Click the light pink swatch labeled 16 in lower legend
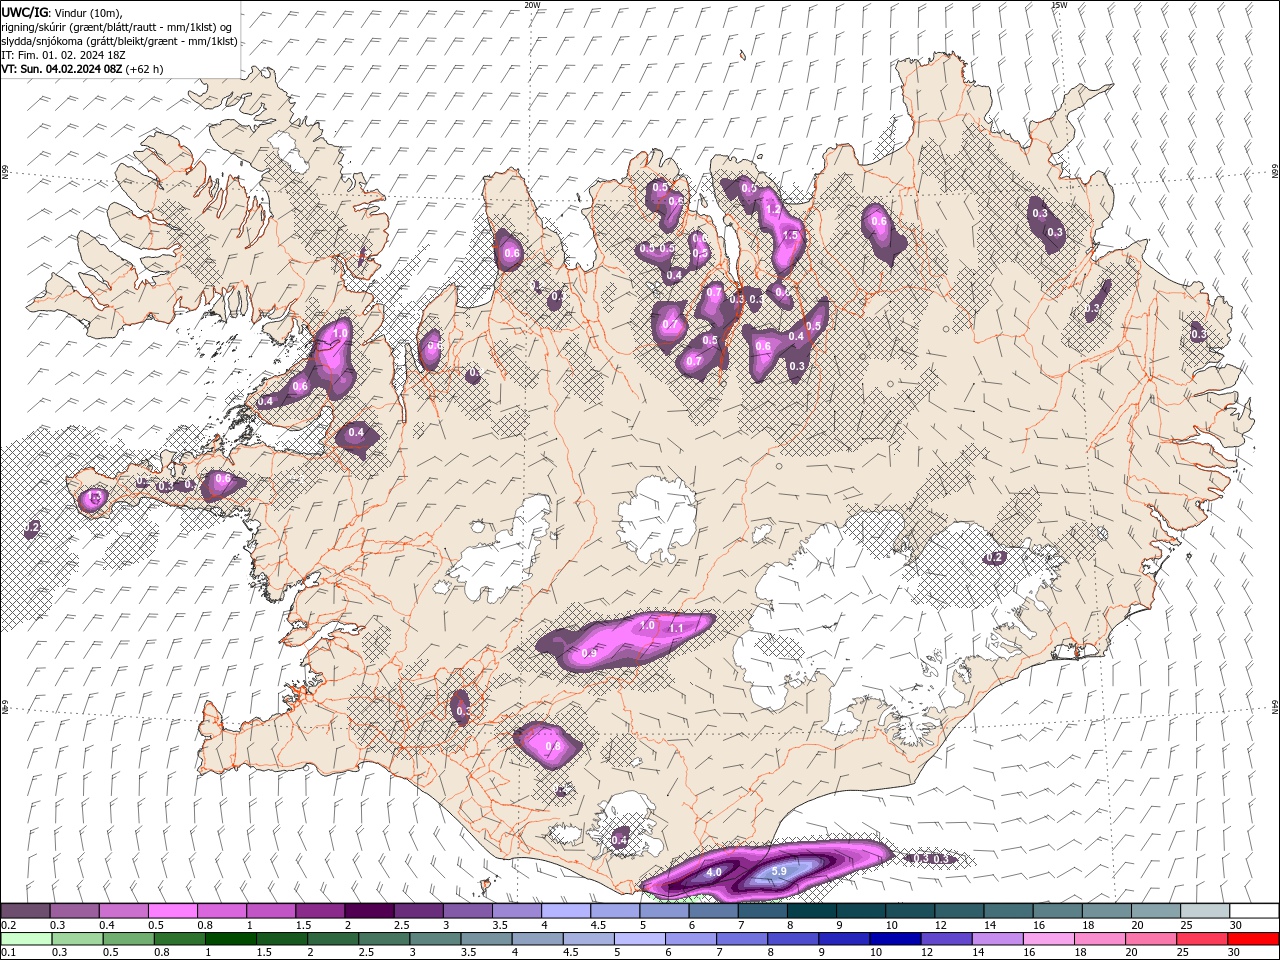 pos(1050,939)
